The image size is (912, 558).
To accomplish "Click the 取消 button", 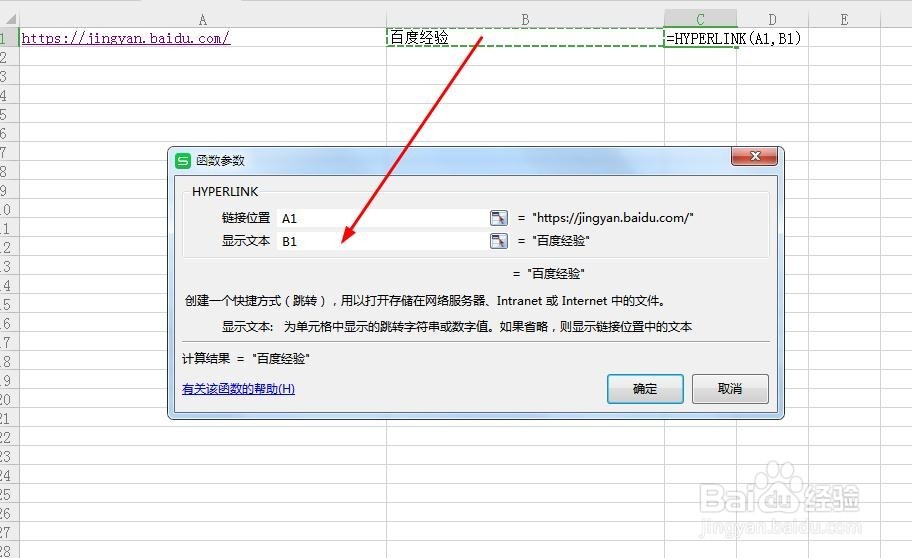I will [730, 389].
